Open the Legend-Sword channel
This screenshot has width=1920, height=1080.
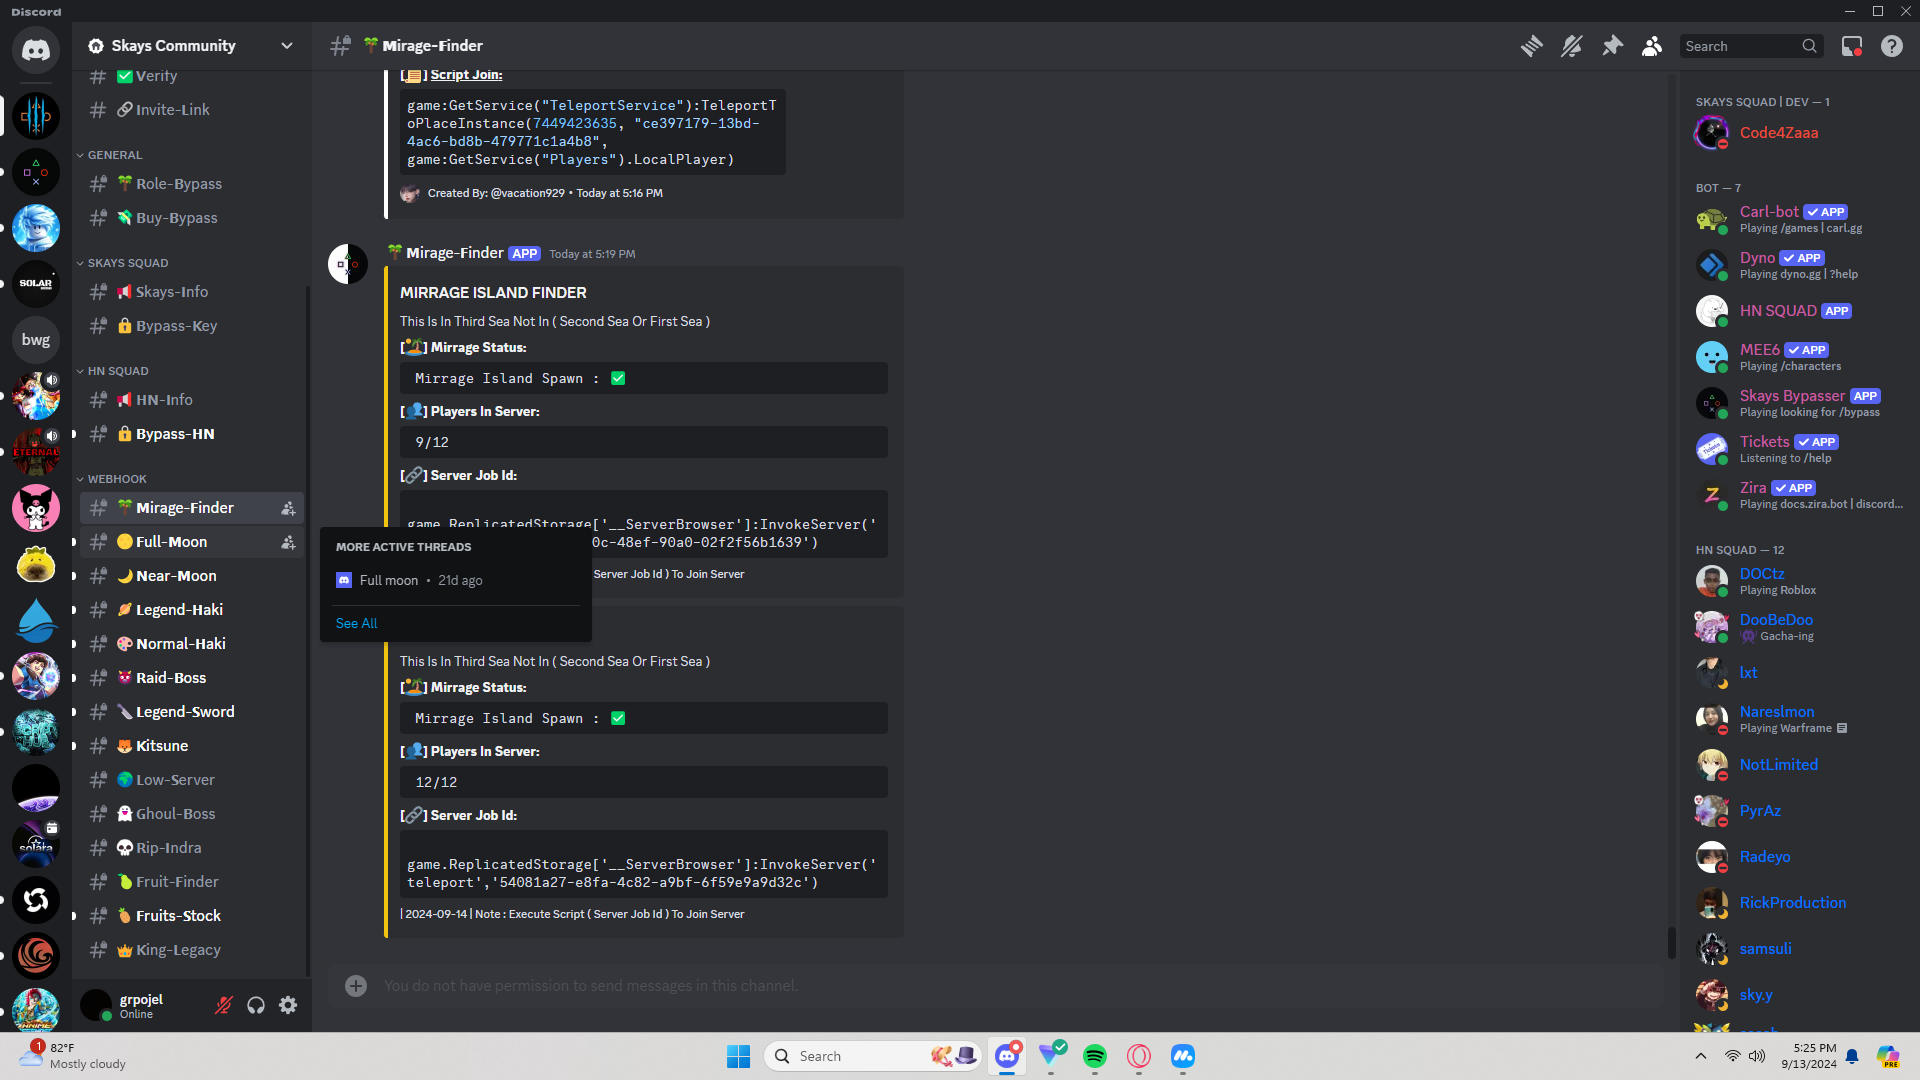(x=191, y=712)
